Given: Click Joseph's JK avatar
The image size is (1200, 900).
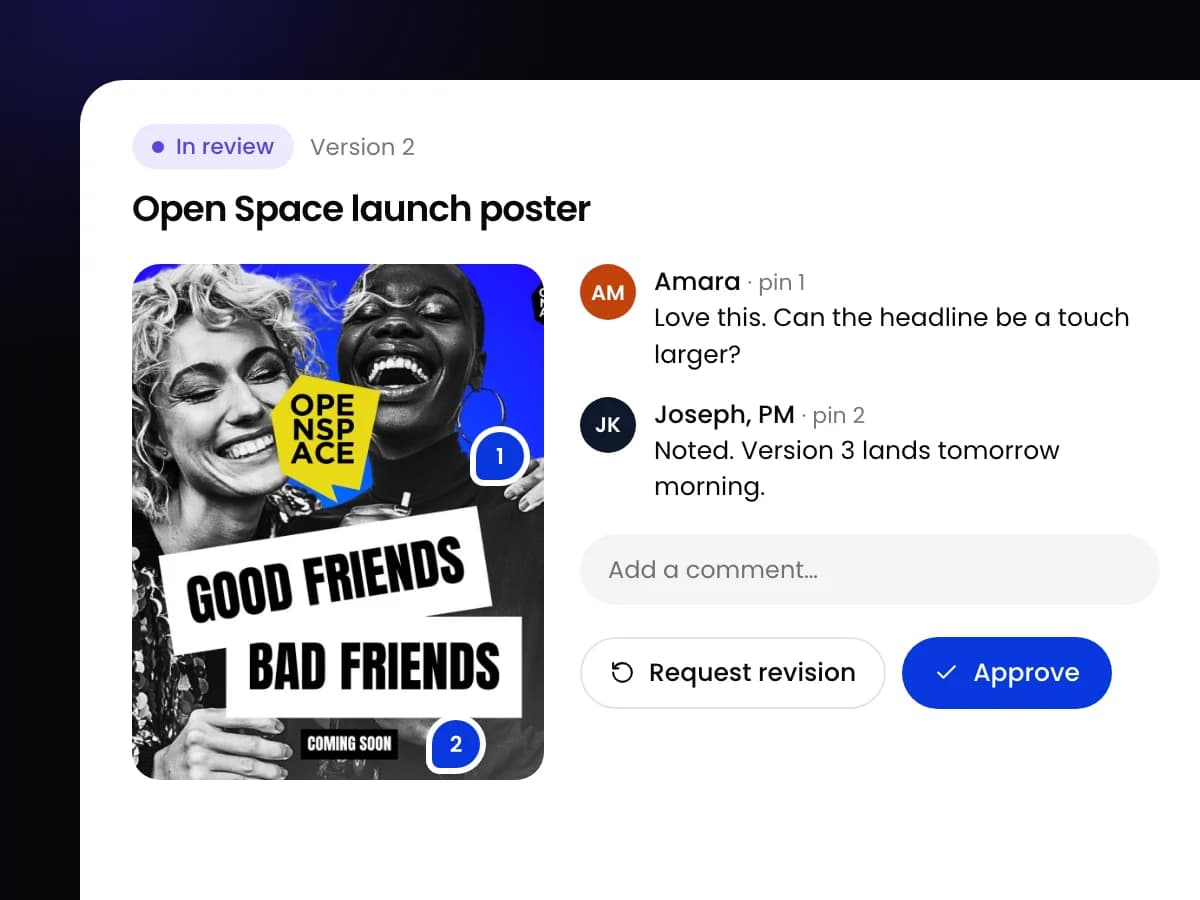Looking at the screenshot, I should (x=608, y=425).
